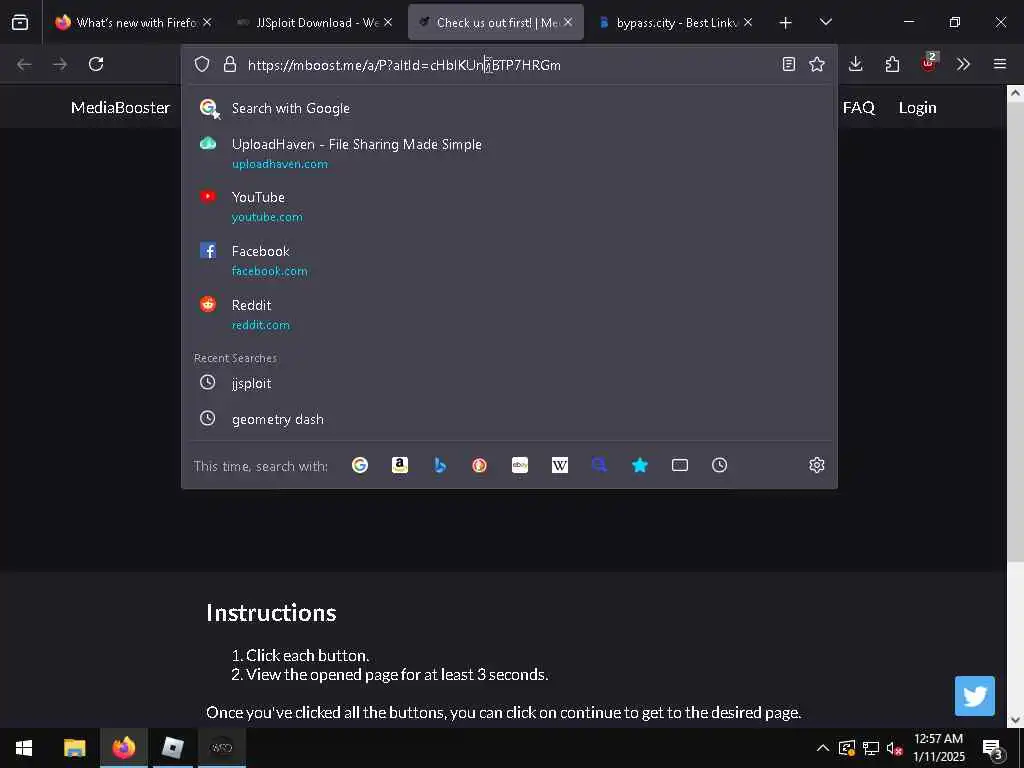1024x768 pixels.
Task: Search open tabs icon
Action: click(x=680, y=465)
